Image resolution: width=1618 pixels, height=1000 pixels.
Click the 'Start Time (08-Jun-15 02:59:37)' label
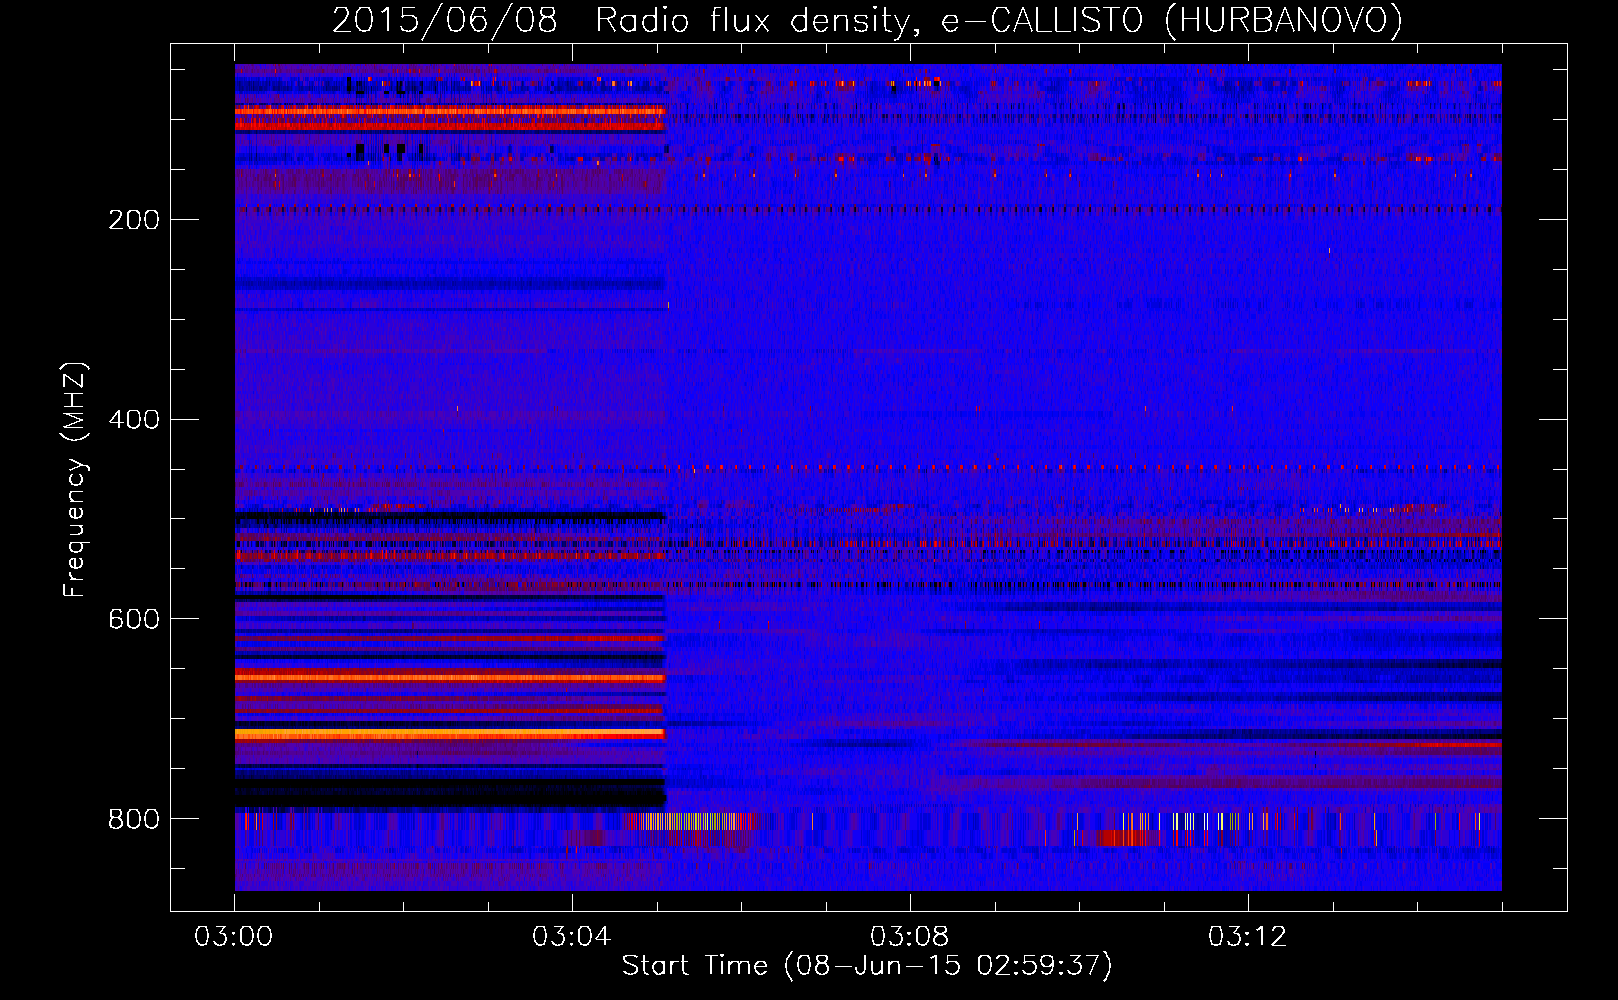[867, 966]
